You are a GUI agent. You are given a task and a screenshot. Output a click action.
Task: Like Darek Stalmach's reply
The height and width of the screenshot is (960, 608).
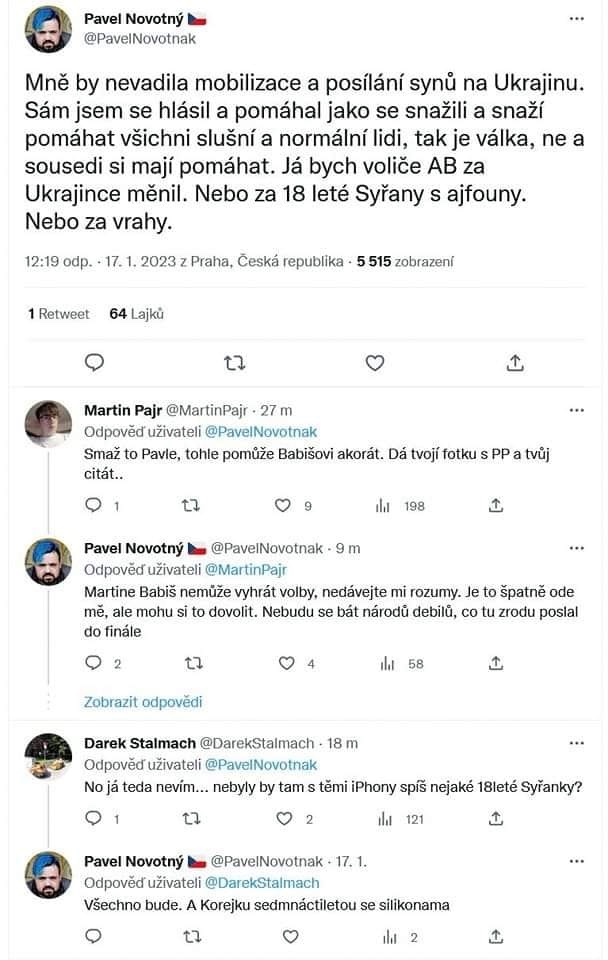point(284,819)
